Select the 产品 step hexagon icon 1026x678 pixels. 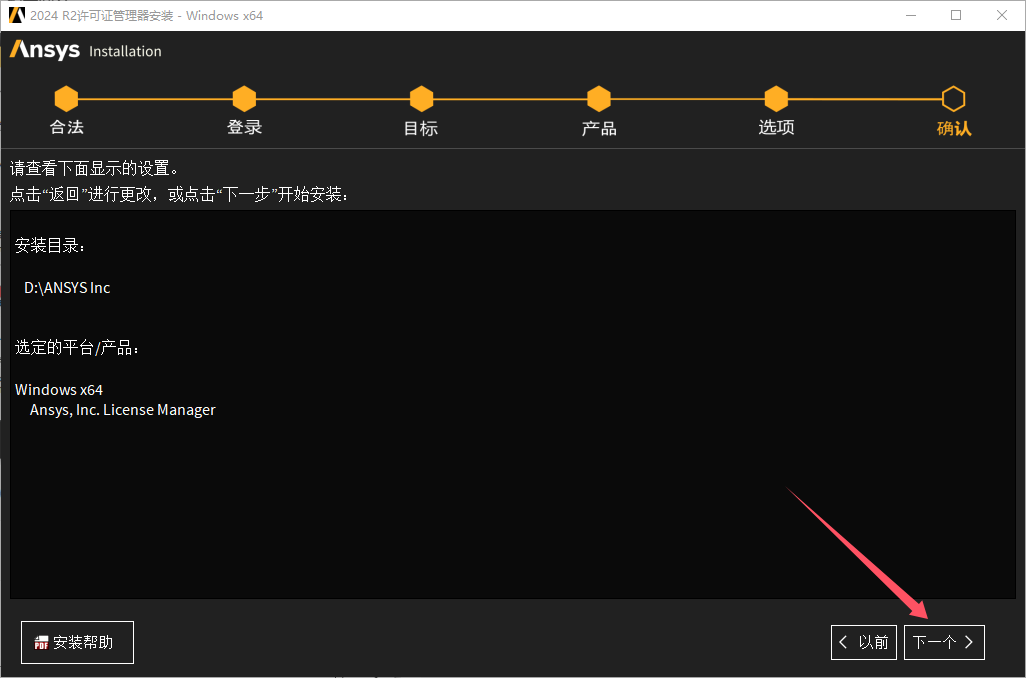(x=598, y=98)
